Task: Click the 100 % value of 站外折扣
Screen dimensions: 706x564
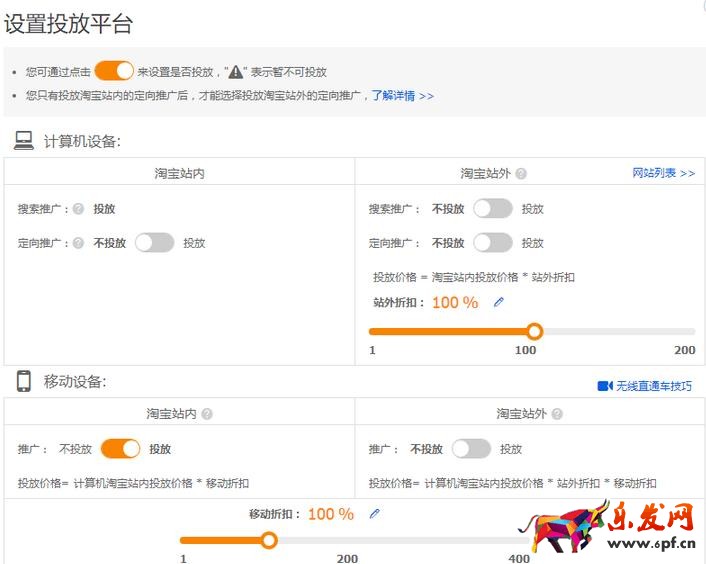Action: [455, 302]
